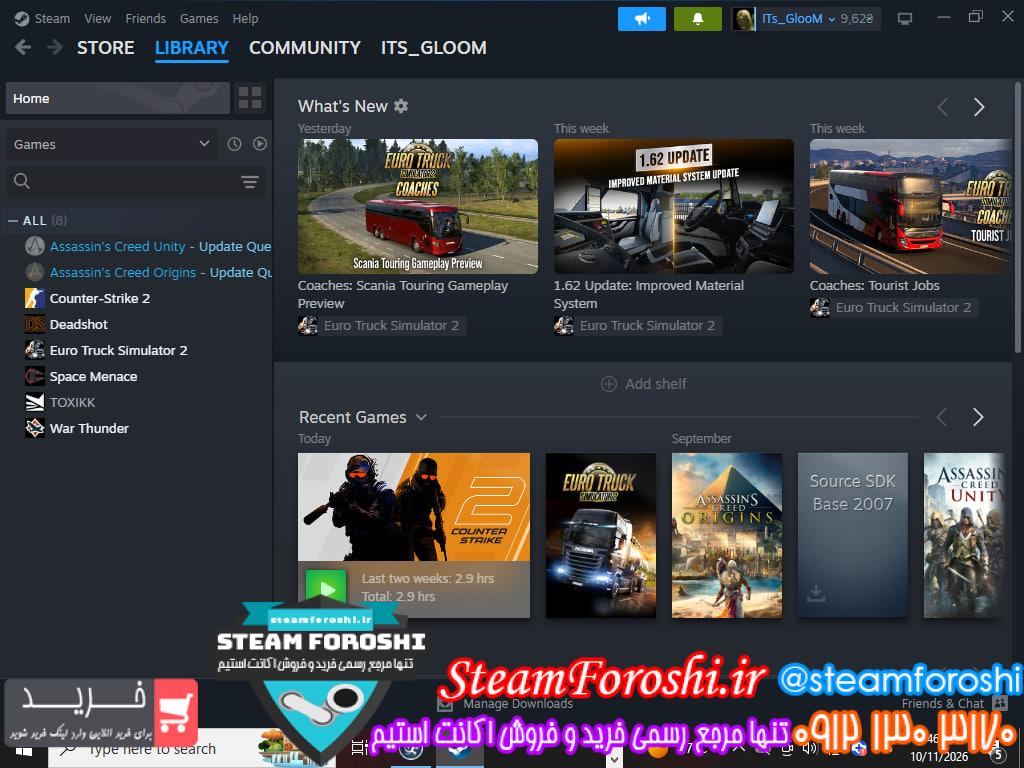Open What's New settings gear

(401, 106)
